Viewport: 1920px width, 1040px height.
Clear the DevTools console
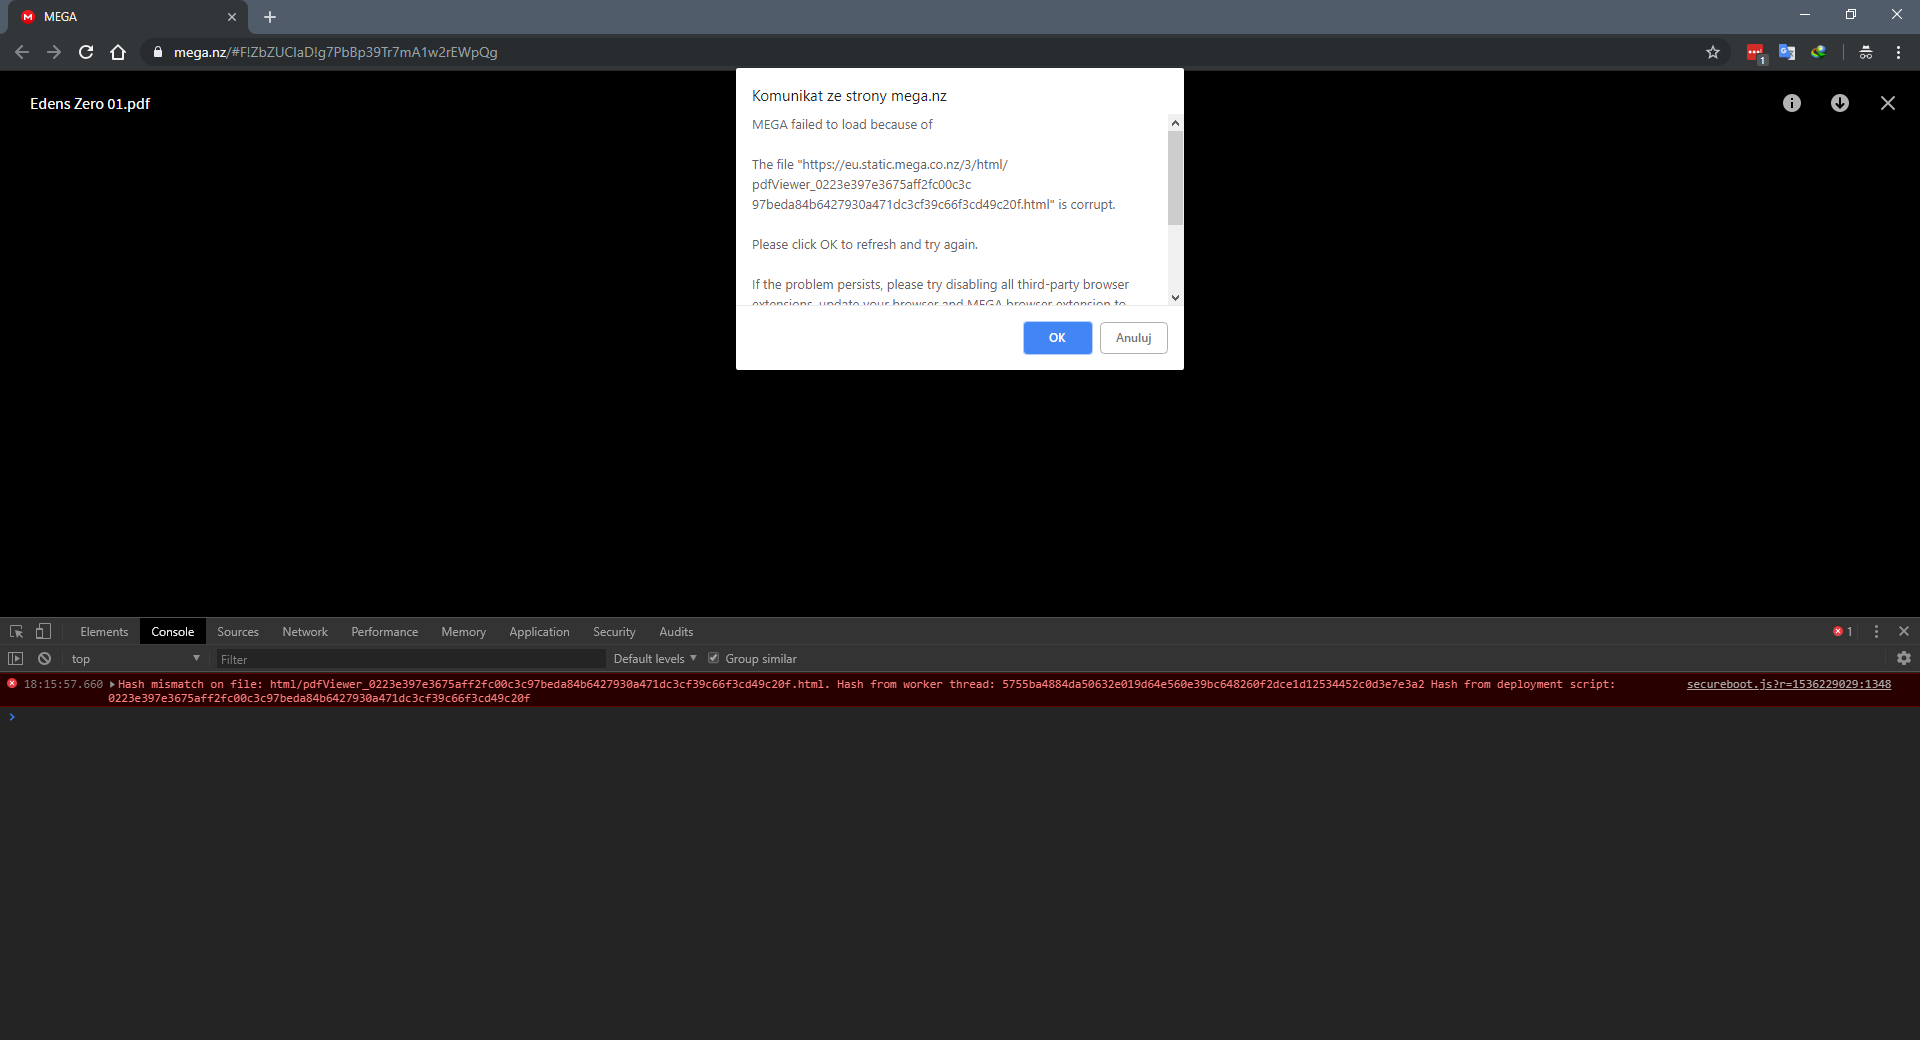[45, 658]
